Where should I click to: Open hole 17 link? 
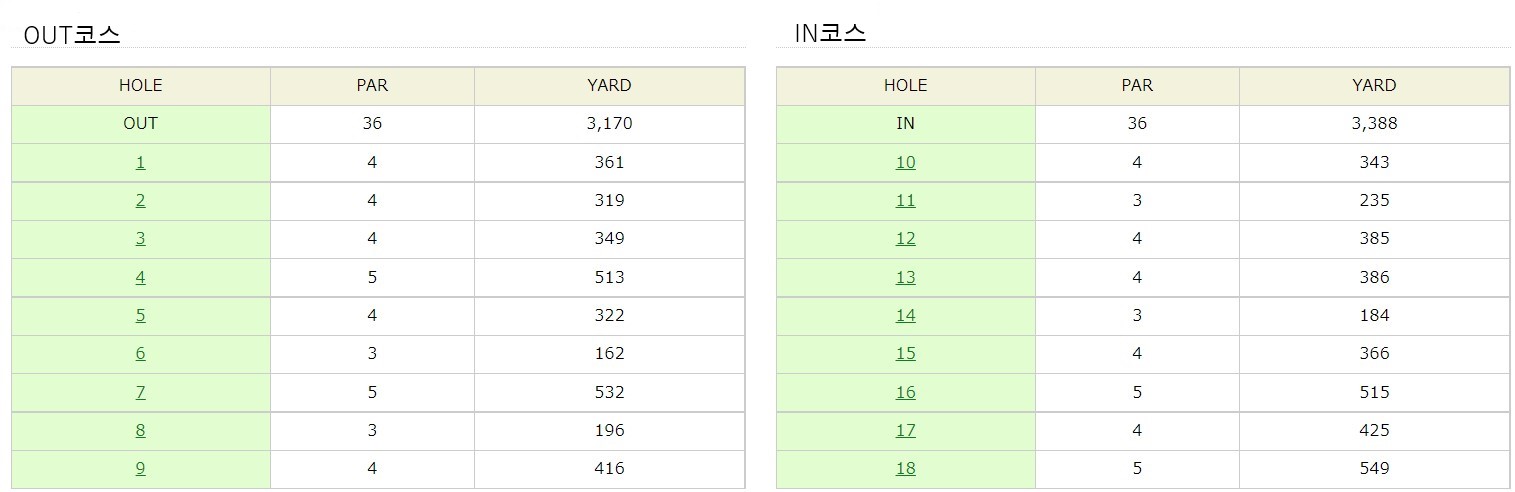[905, 430]
